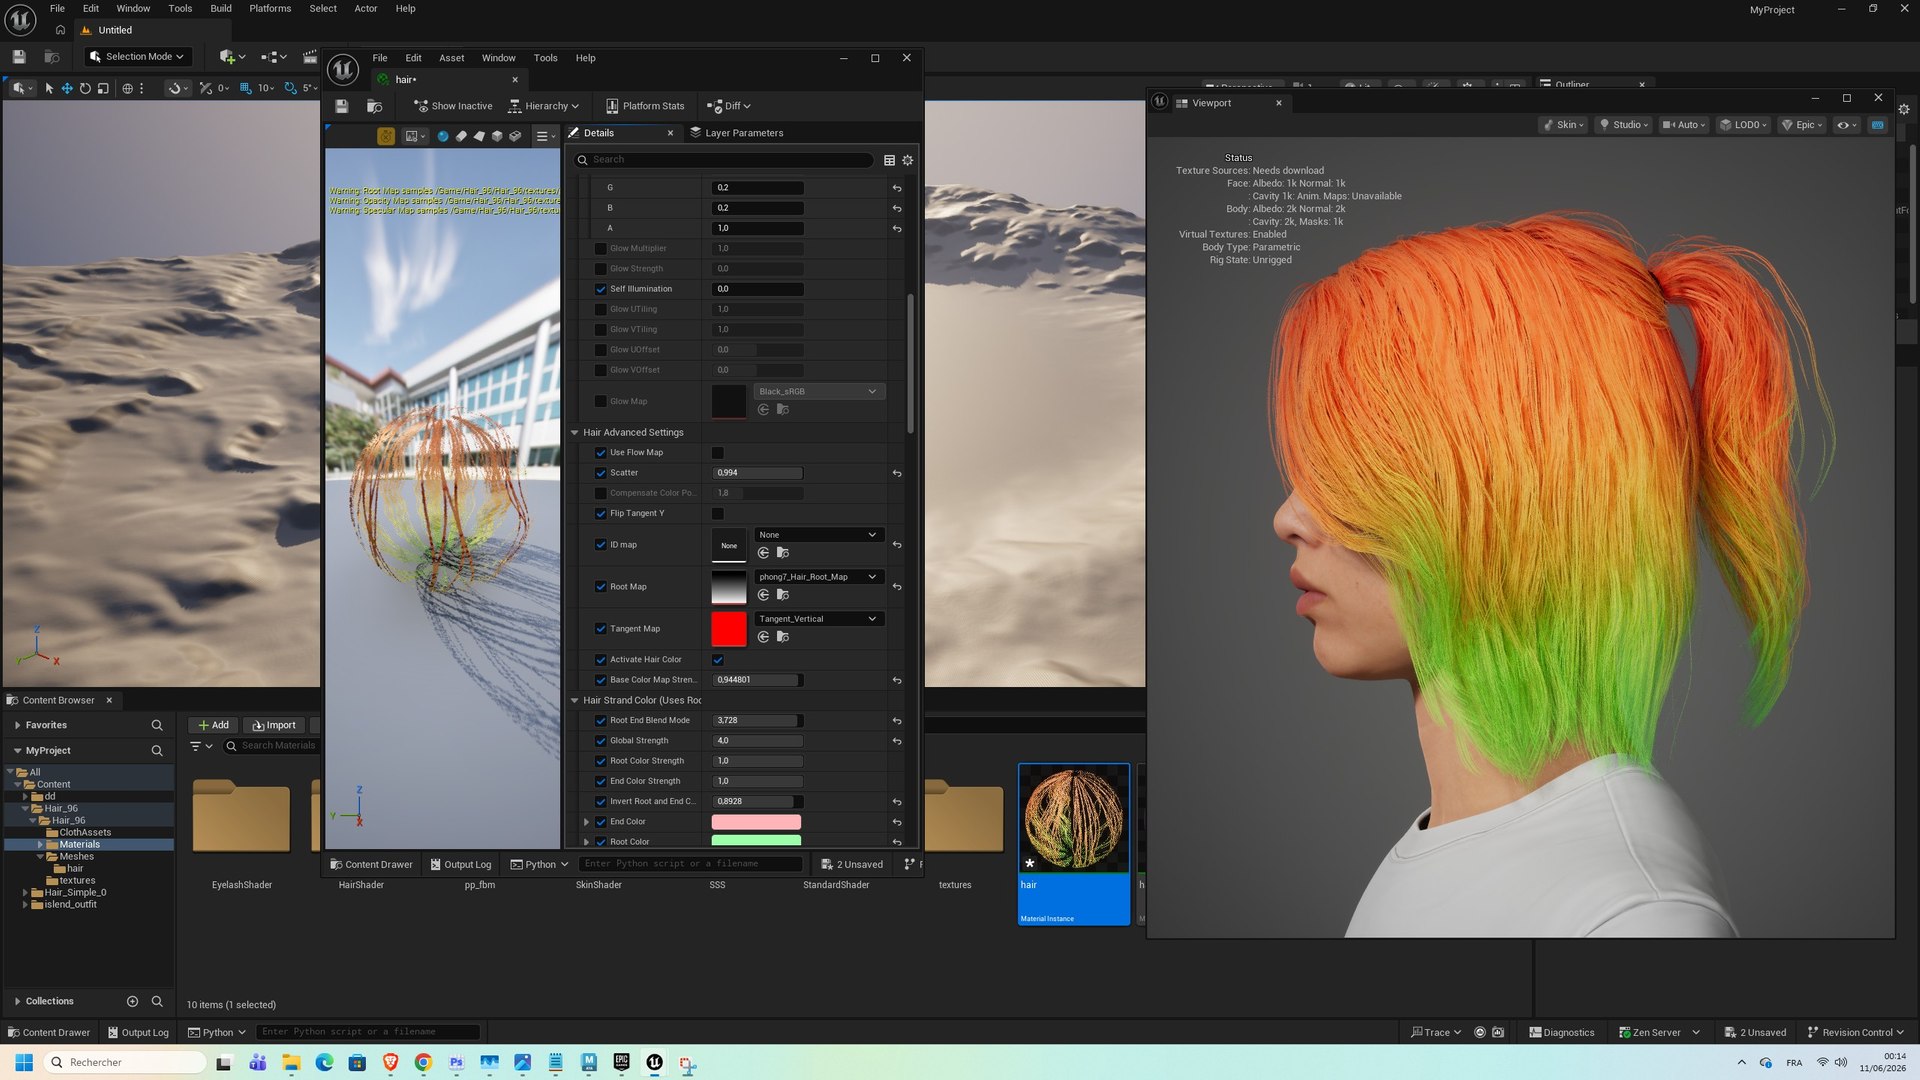
Task: Collapse the Hair Advanced Settings section
Action: point(575,433)
